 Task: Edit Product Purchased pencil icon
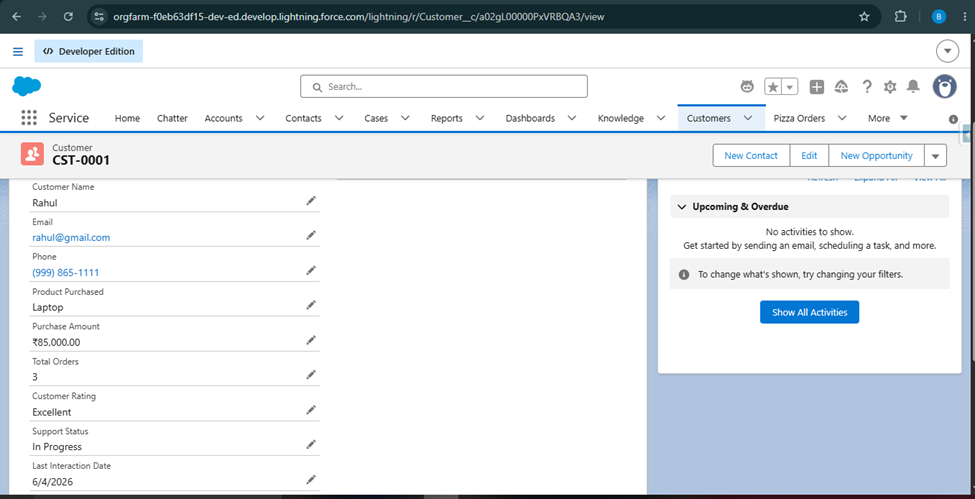311,305
